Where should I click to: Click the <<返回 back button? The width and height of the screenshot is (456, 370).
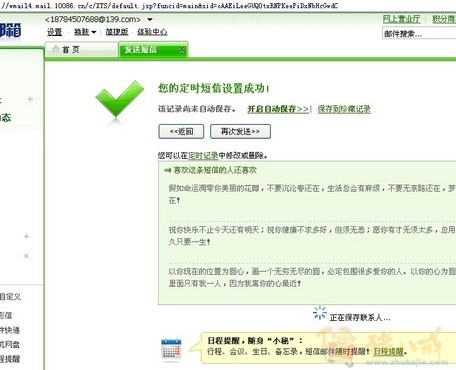tap(181, 131)
